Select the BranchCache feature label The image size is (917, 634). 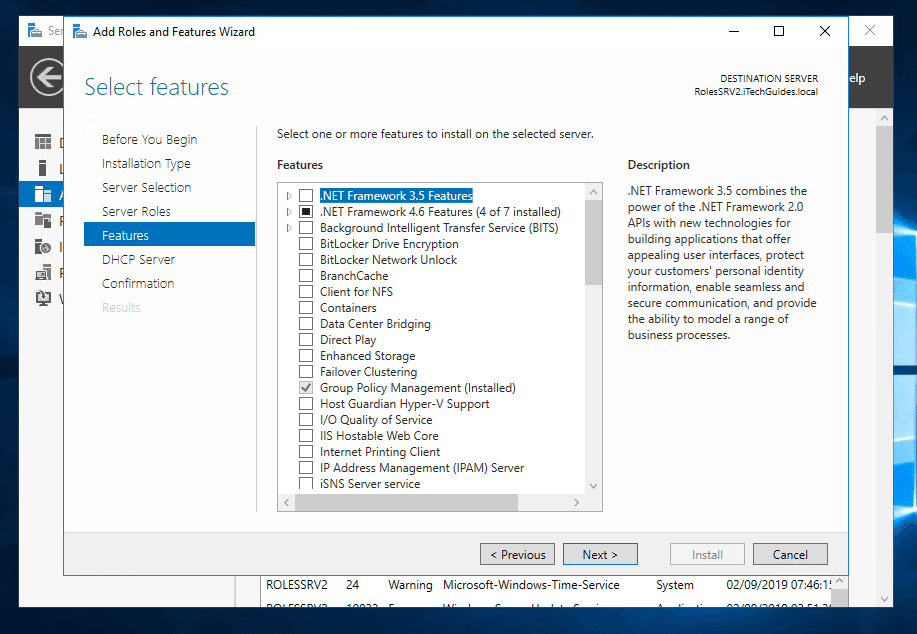354,275
